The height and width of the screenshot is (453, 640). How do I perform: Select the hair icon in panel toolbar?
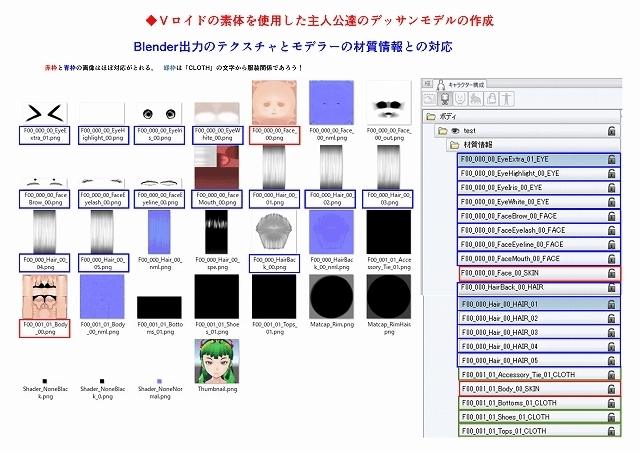point(476,99)
